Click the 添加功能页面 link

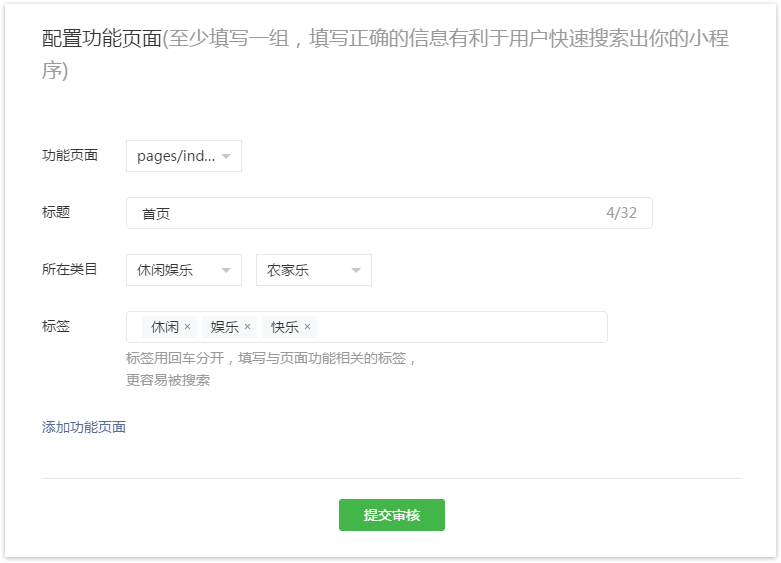pyautogui.click(x=84, y=427)
